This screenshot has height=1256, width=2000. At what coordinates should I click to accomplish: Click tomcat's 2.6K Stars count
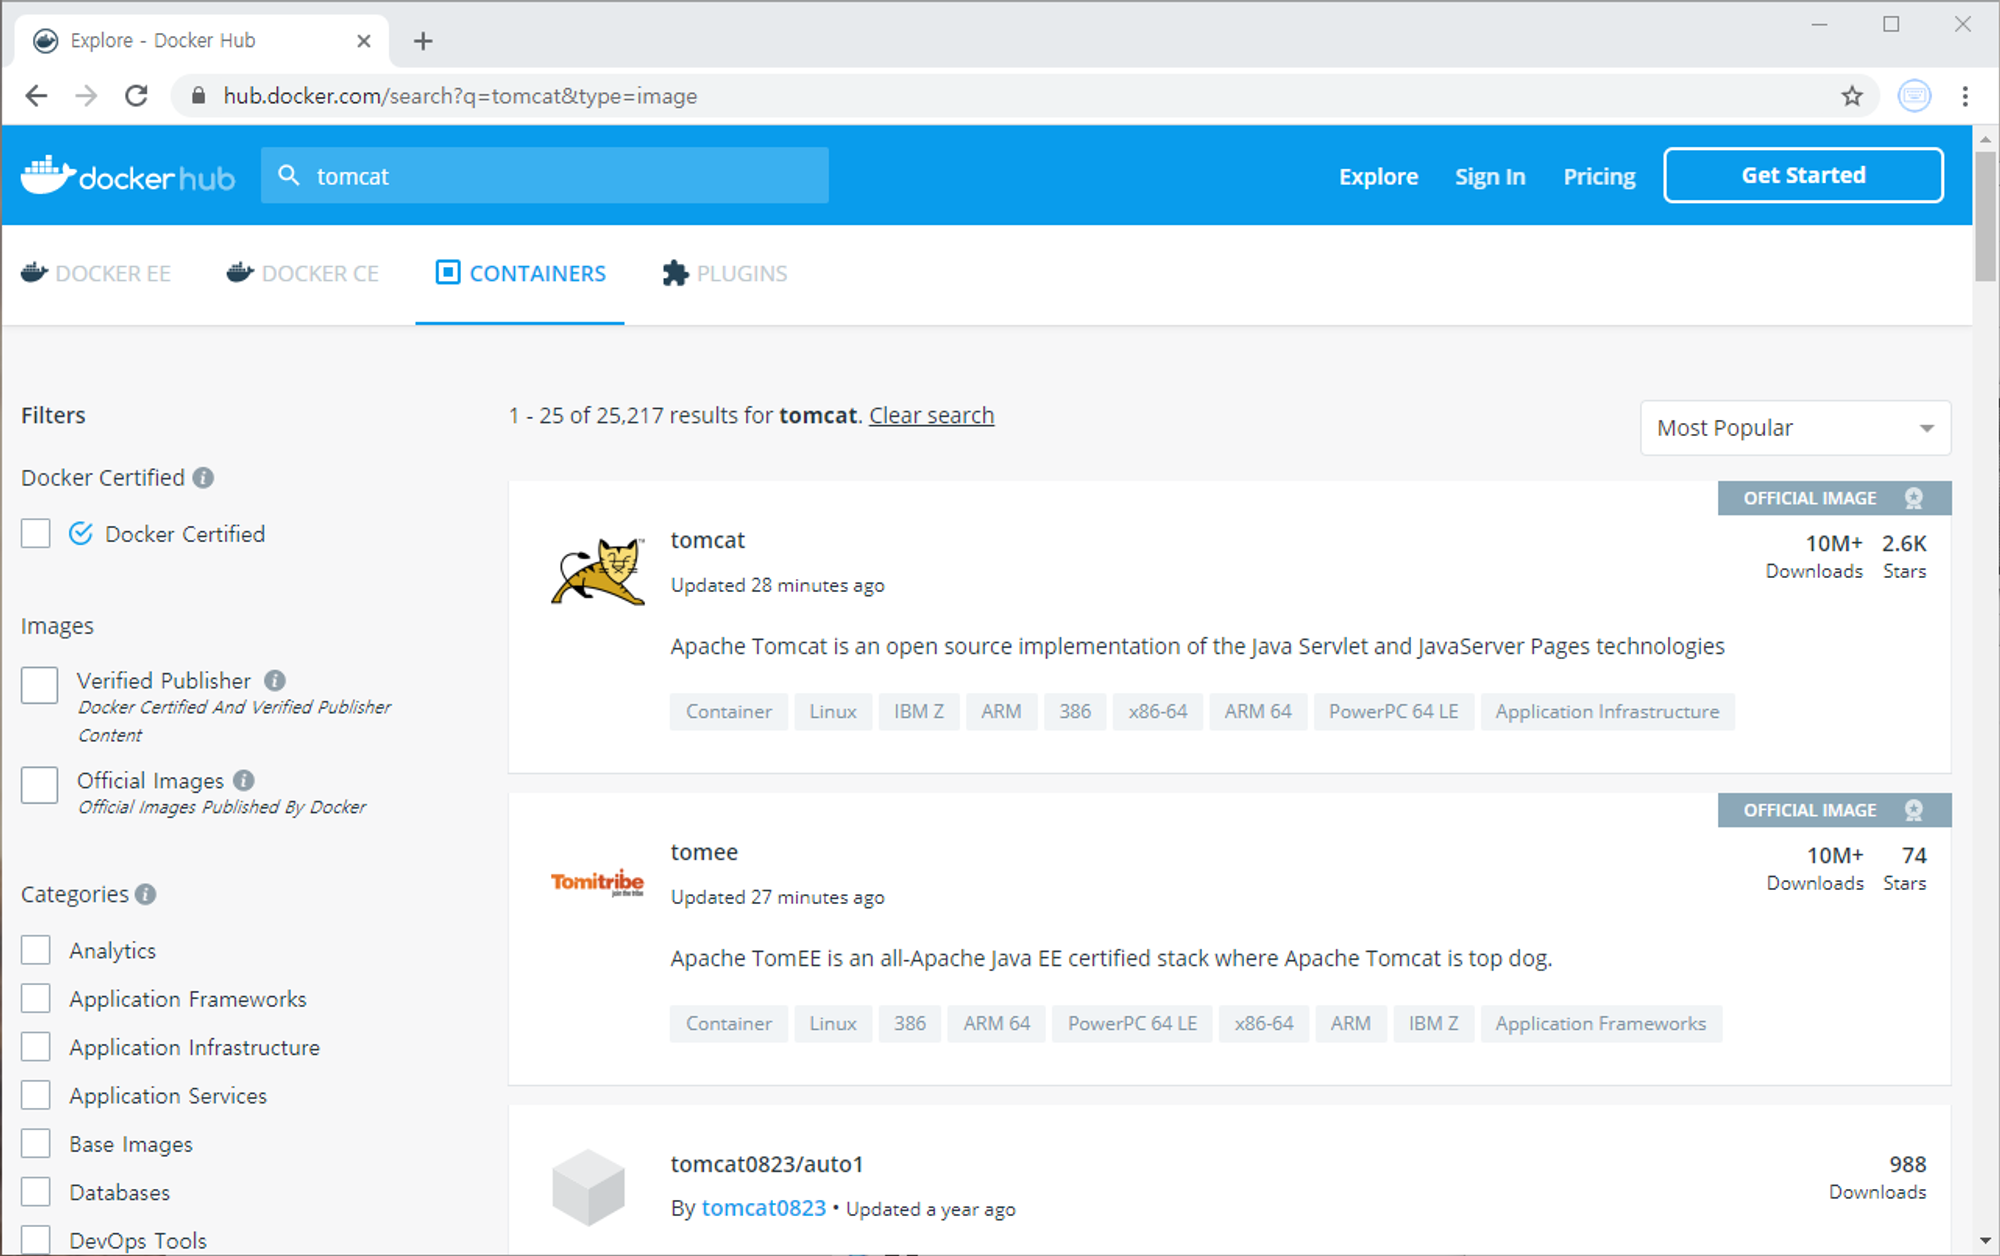(x=1904, y=556)
